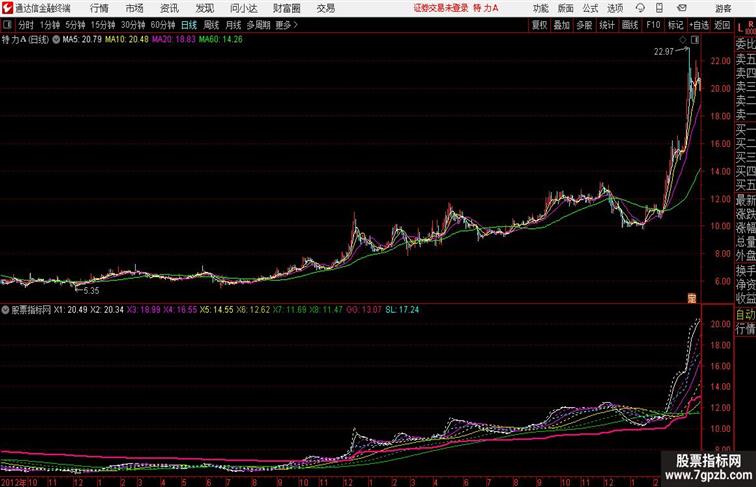
Task: Toggle the panel icon right of the diamond
Action: pyautogui.click(x=694, y=41)
